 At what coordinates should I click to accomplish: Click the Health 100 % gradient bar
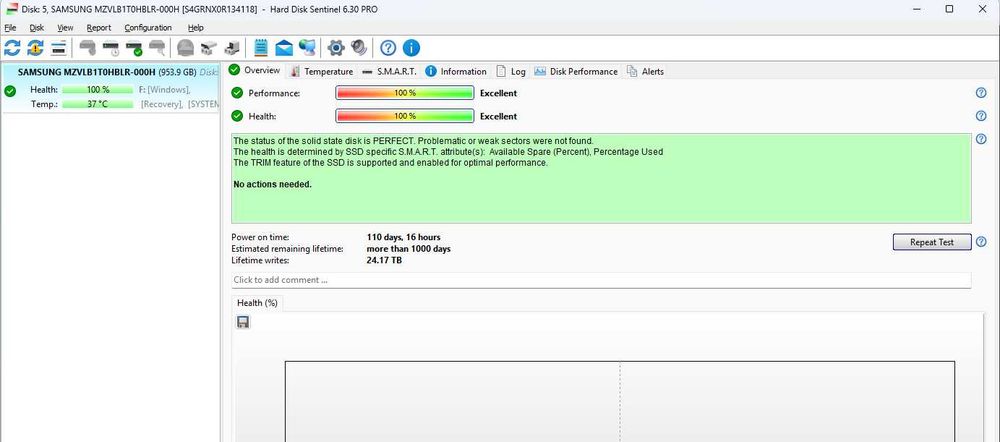pos(405,116)
